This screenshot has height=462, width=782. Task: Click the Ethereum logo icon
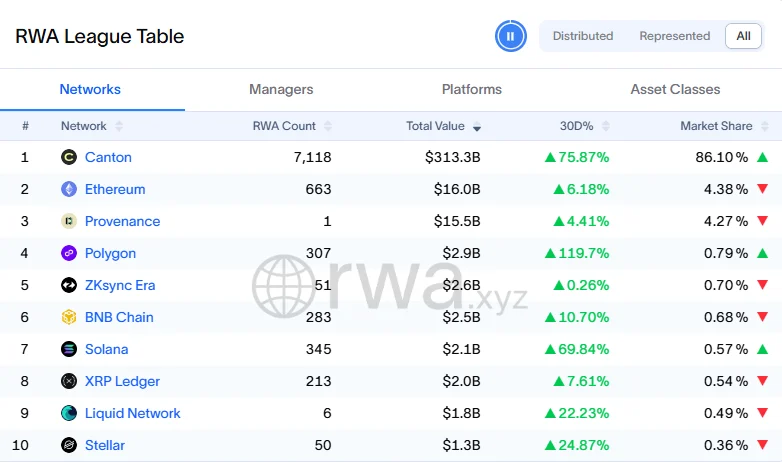69,189
